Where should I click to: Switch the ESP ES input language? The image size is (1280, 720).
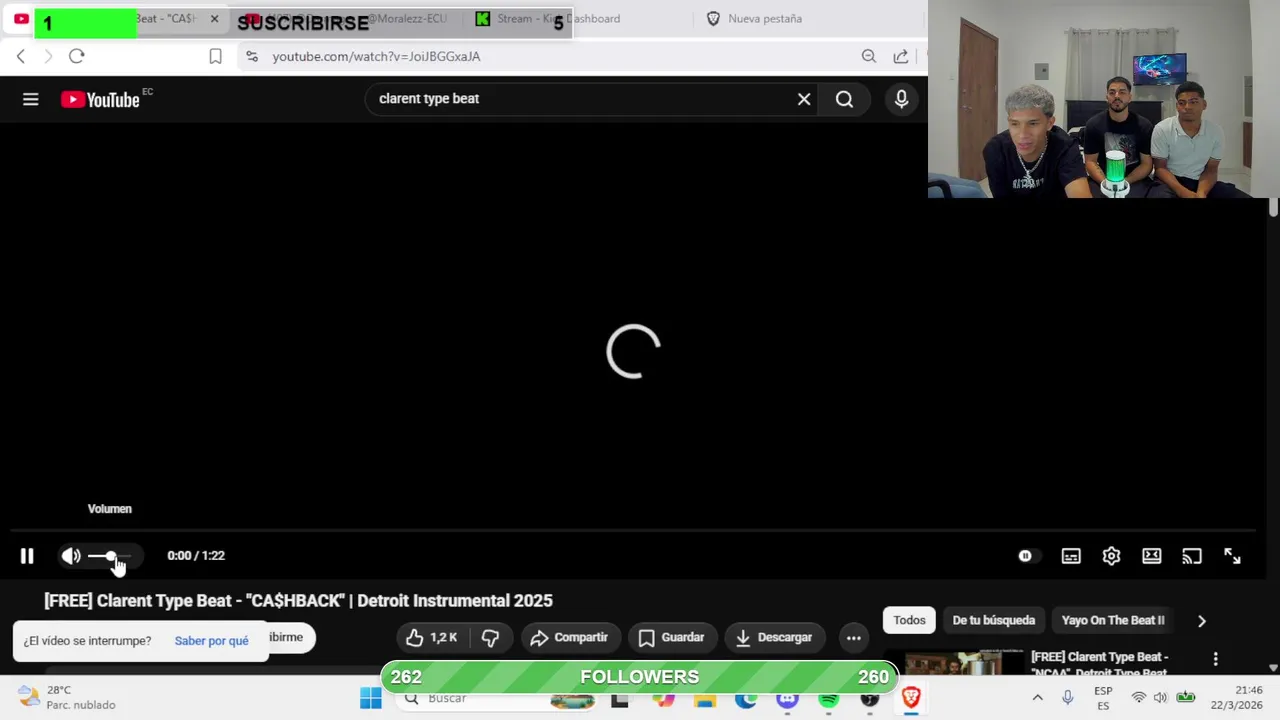click(1103, 698)
